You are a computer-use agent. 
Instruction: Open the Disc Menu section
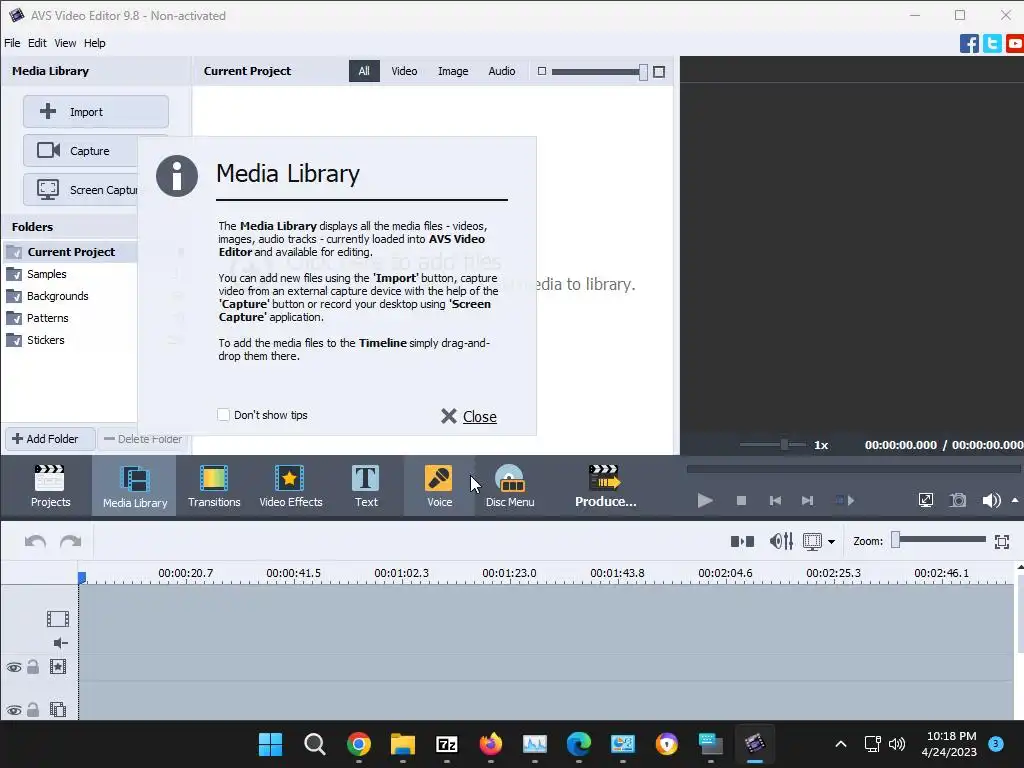click(x=510, y=486)
